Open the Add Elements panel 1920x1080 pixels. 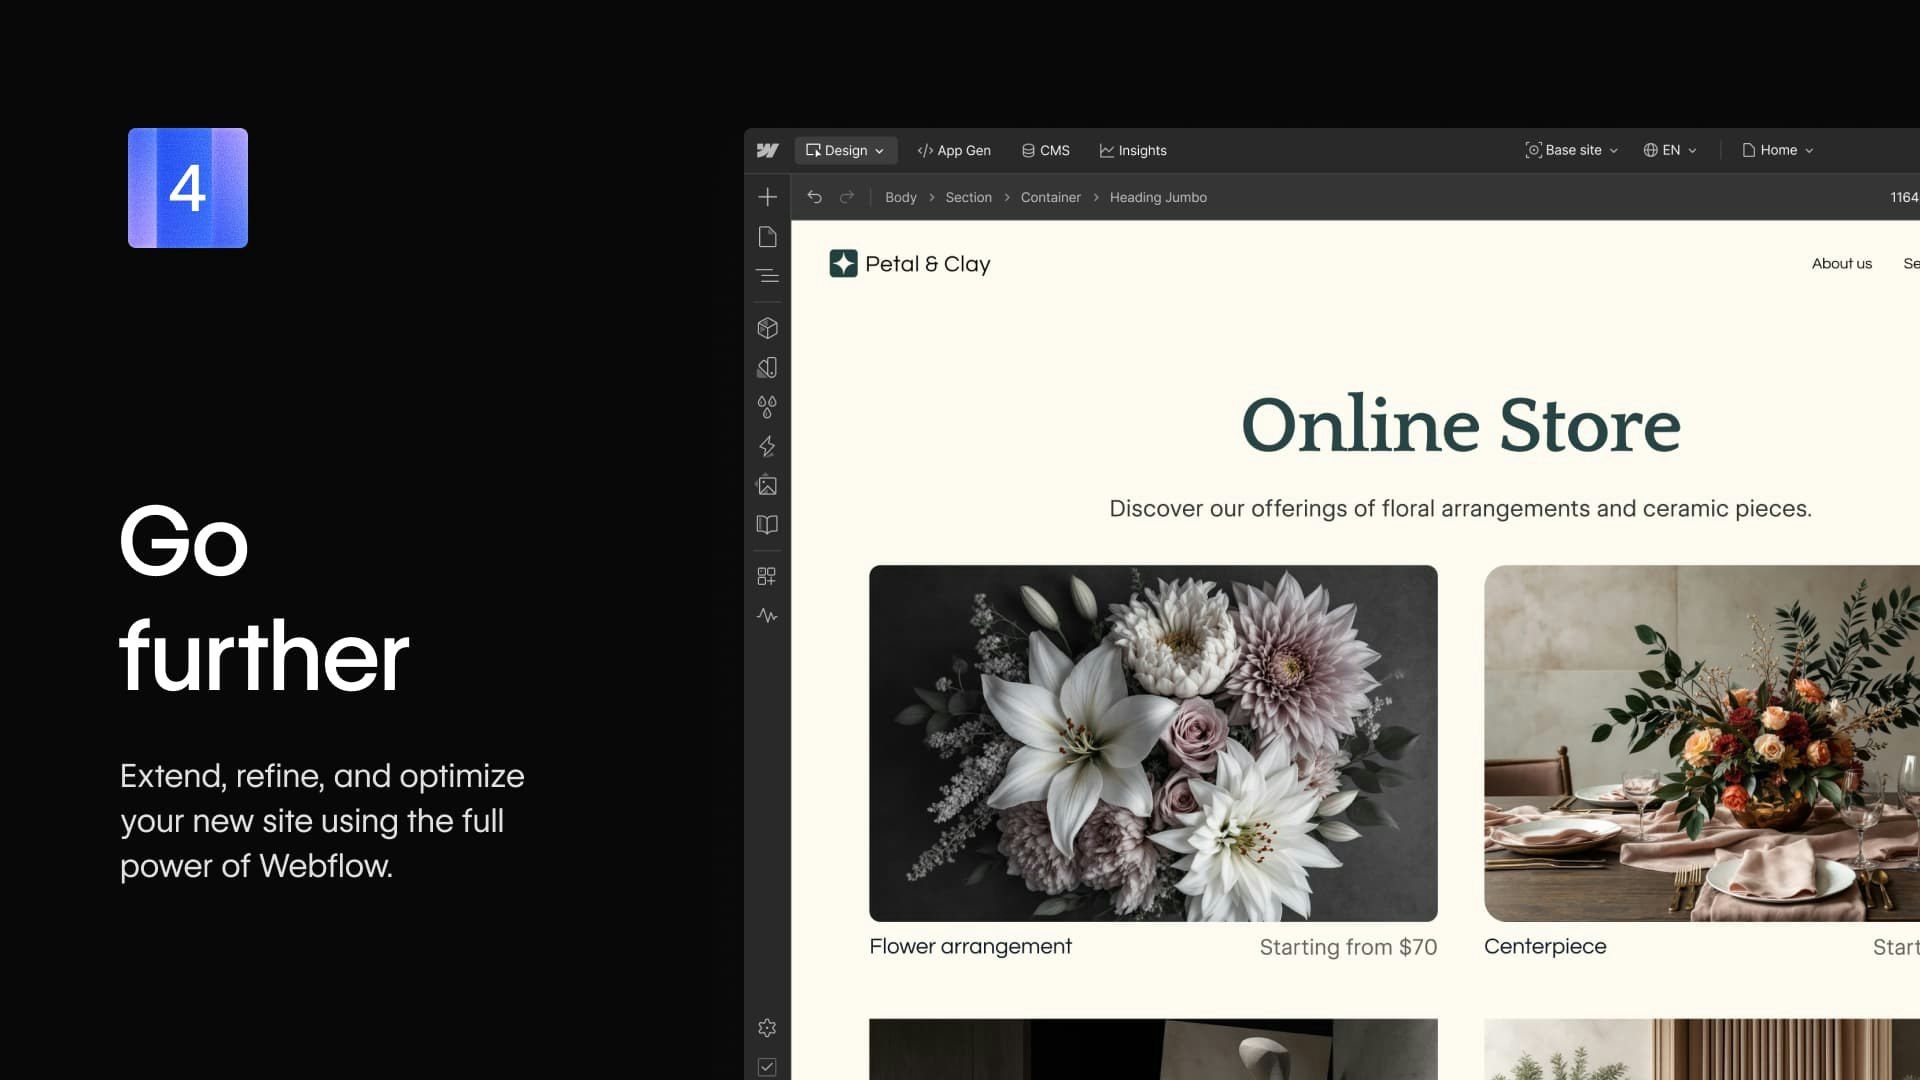coord(767,196)
